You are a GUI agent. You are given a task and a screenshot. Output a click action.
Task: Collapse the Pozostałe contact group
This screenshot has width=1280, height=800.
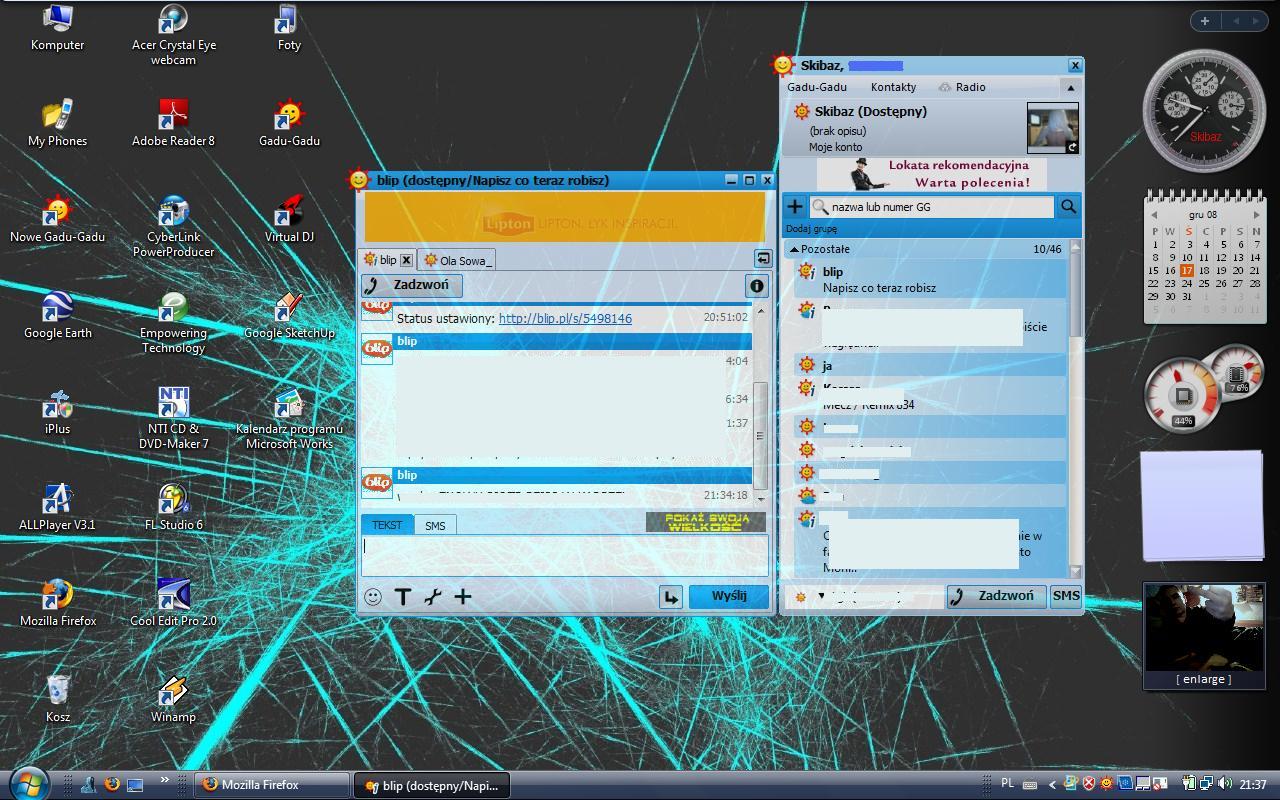click(794, 249)
